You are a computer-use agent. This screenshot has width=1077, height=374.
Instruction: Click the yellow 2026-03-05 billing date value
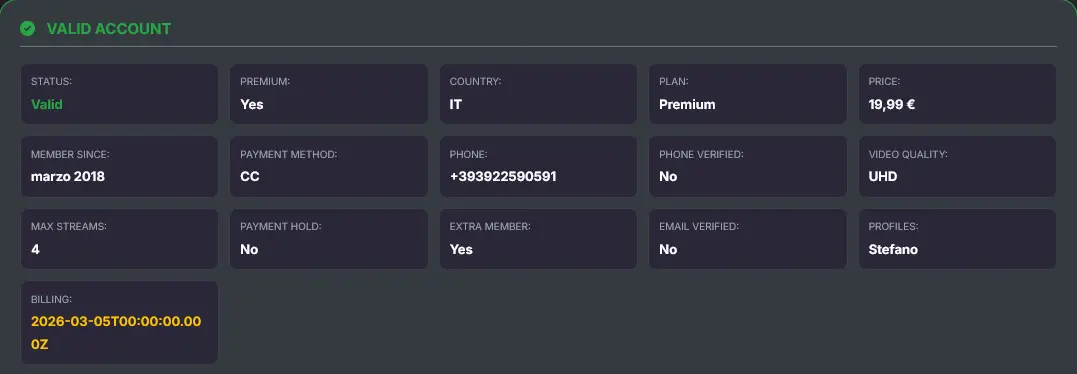point(116,333)
